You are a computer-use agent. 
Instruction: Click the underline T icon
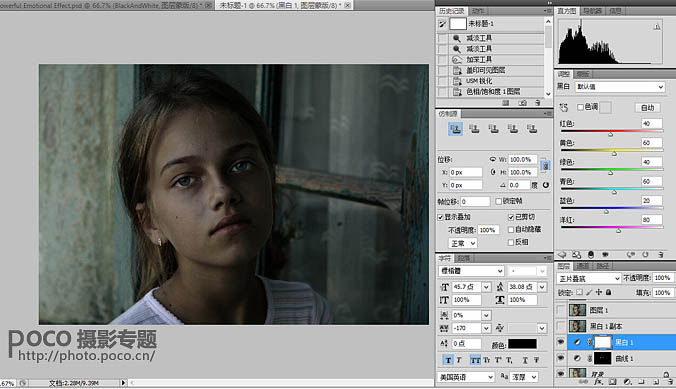click(x=525, y=360)
